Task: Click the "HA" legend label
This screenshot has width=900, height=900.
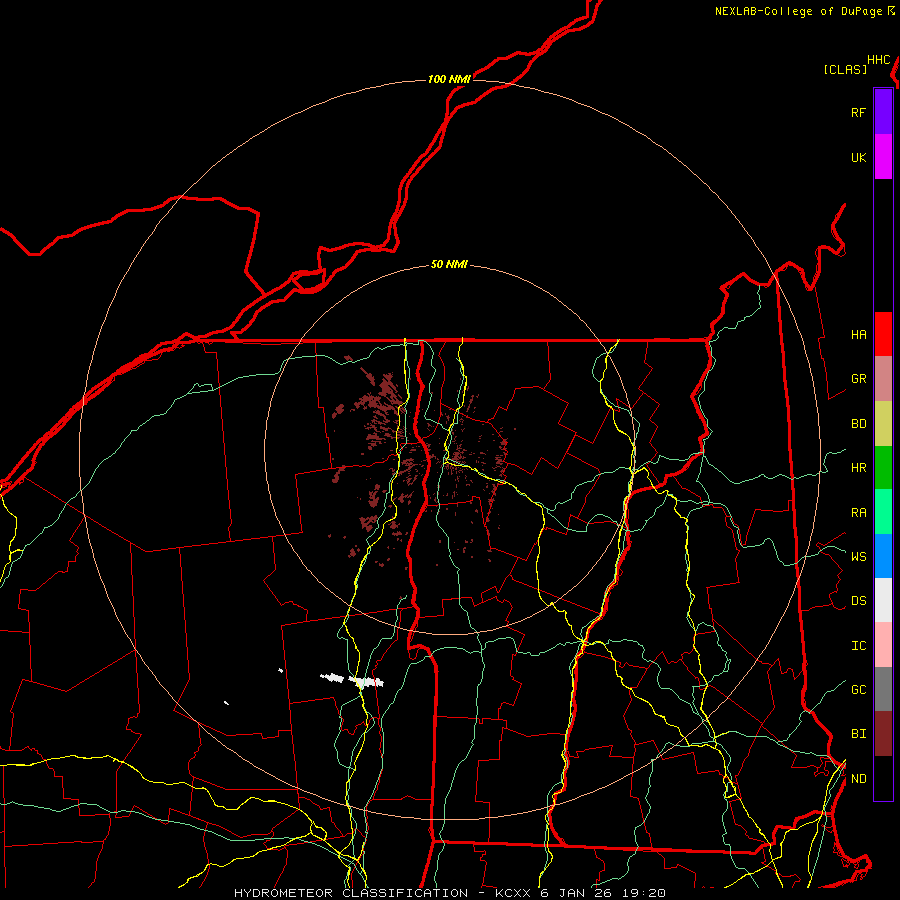Action: [x=858, y=334]
